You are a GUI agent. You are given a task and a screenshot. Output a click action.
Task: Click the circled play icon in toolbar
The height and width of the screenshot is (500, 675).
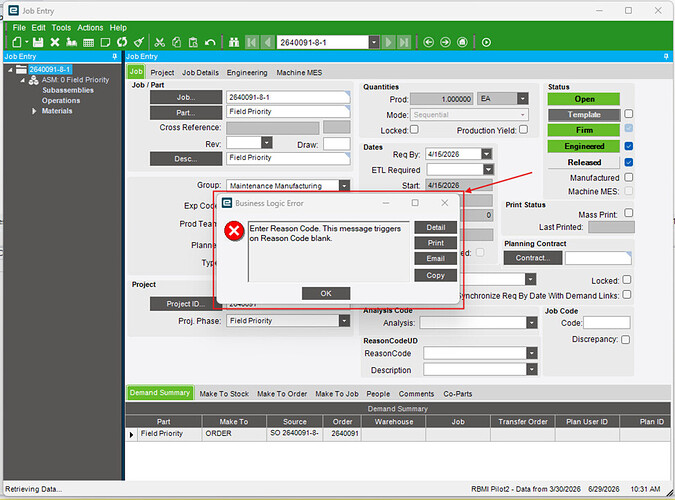pyautogui.click(x=486, y=42)
